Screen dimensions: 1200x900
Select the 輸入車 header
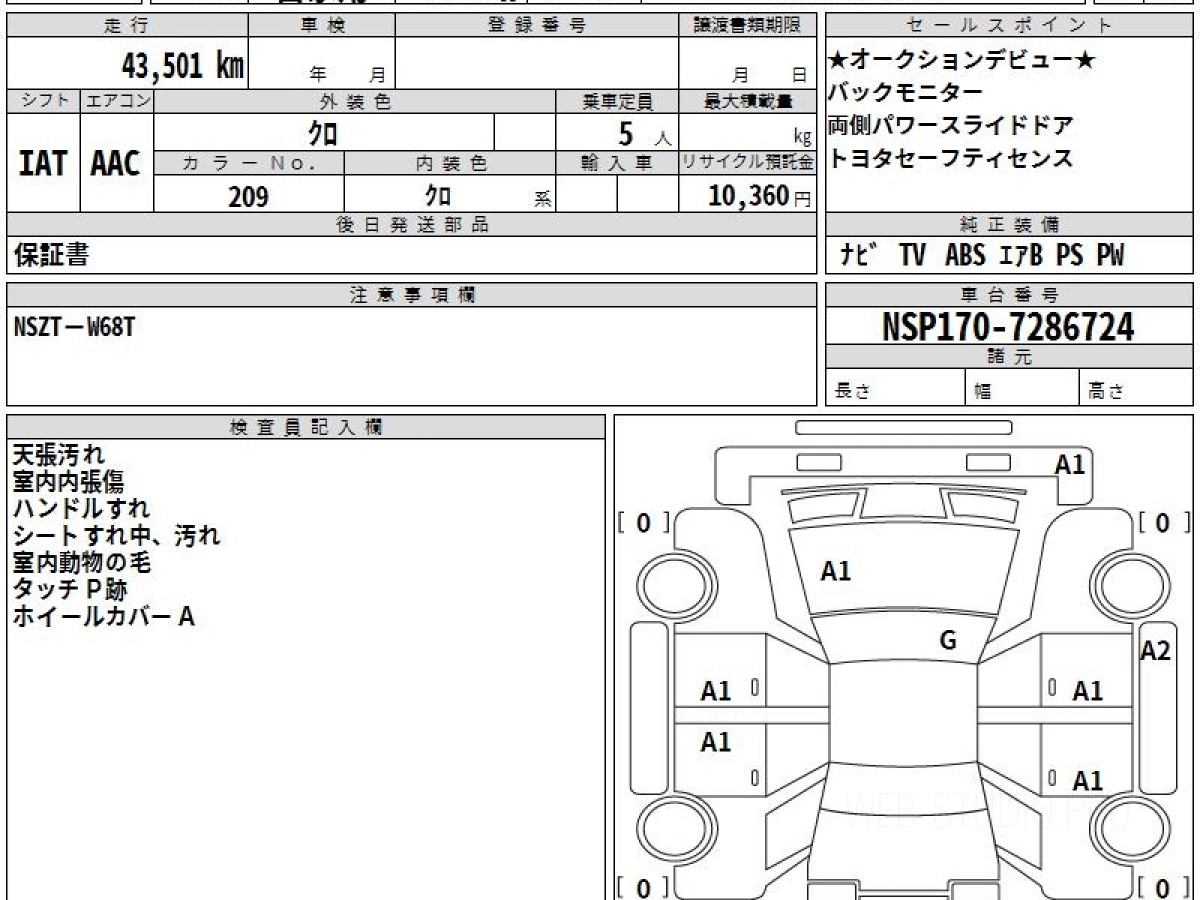[x=617, y=163]
